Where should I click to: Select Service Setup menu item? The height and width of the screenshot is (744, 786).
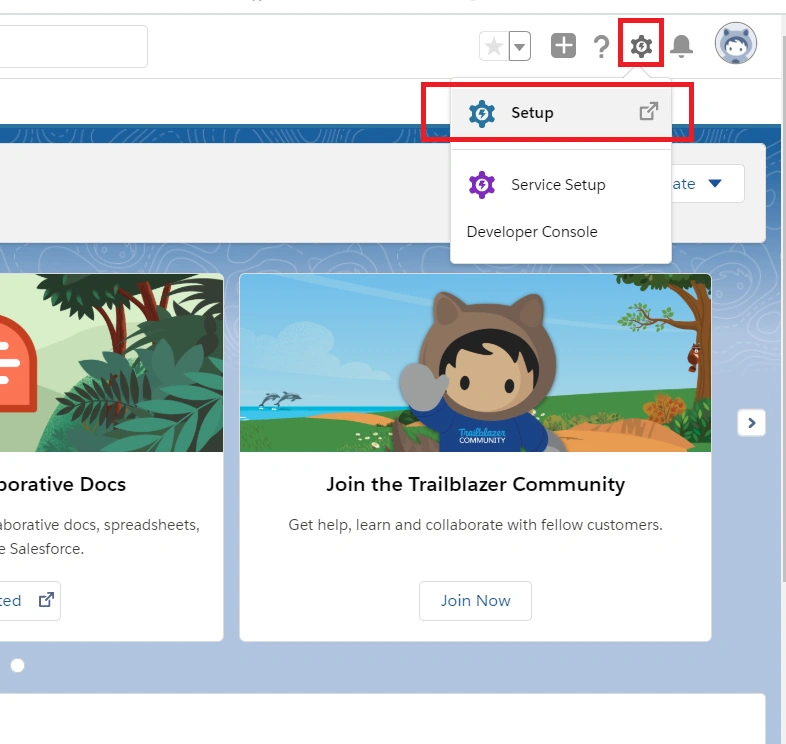click(x=561, y=184)
